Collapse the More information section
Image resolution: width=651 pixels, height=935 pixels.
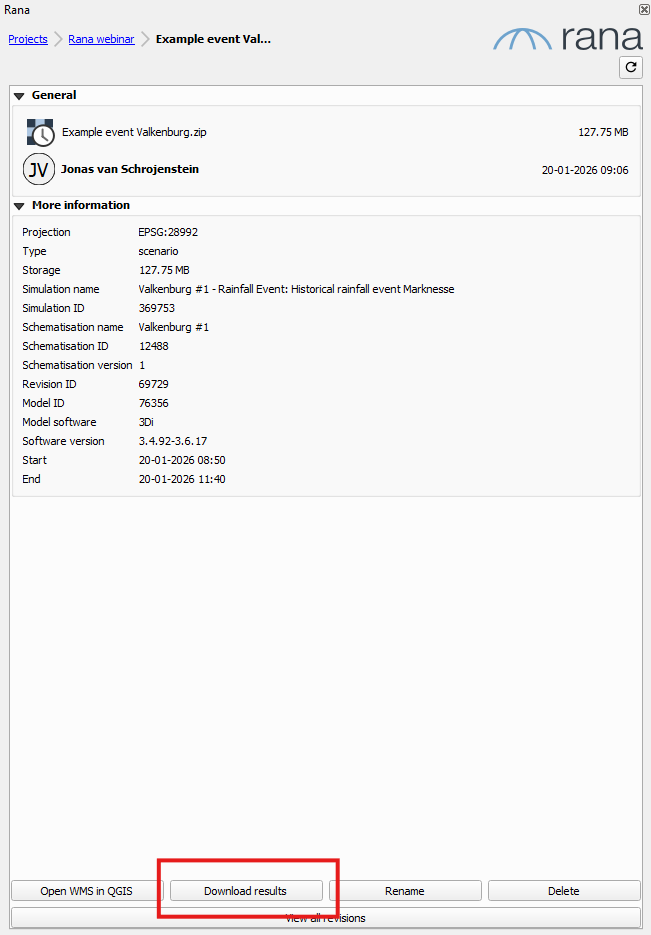click(x=19, y=206)
